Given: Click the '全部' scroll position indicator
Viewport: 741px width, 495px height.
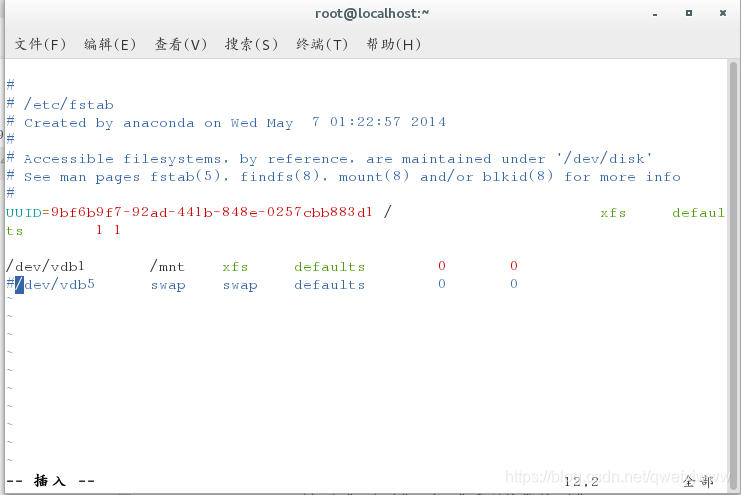Looking at the screenshot, I should [x=698, y=481].
